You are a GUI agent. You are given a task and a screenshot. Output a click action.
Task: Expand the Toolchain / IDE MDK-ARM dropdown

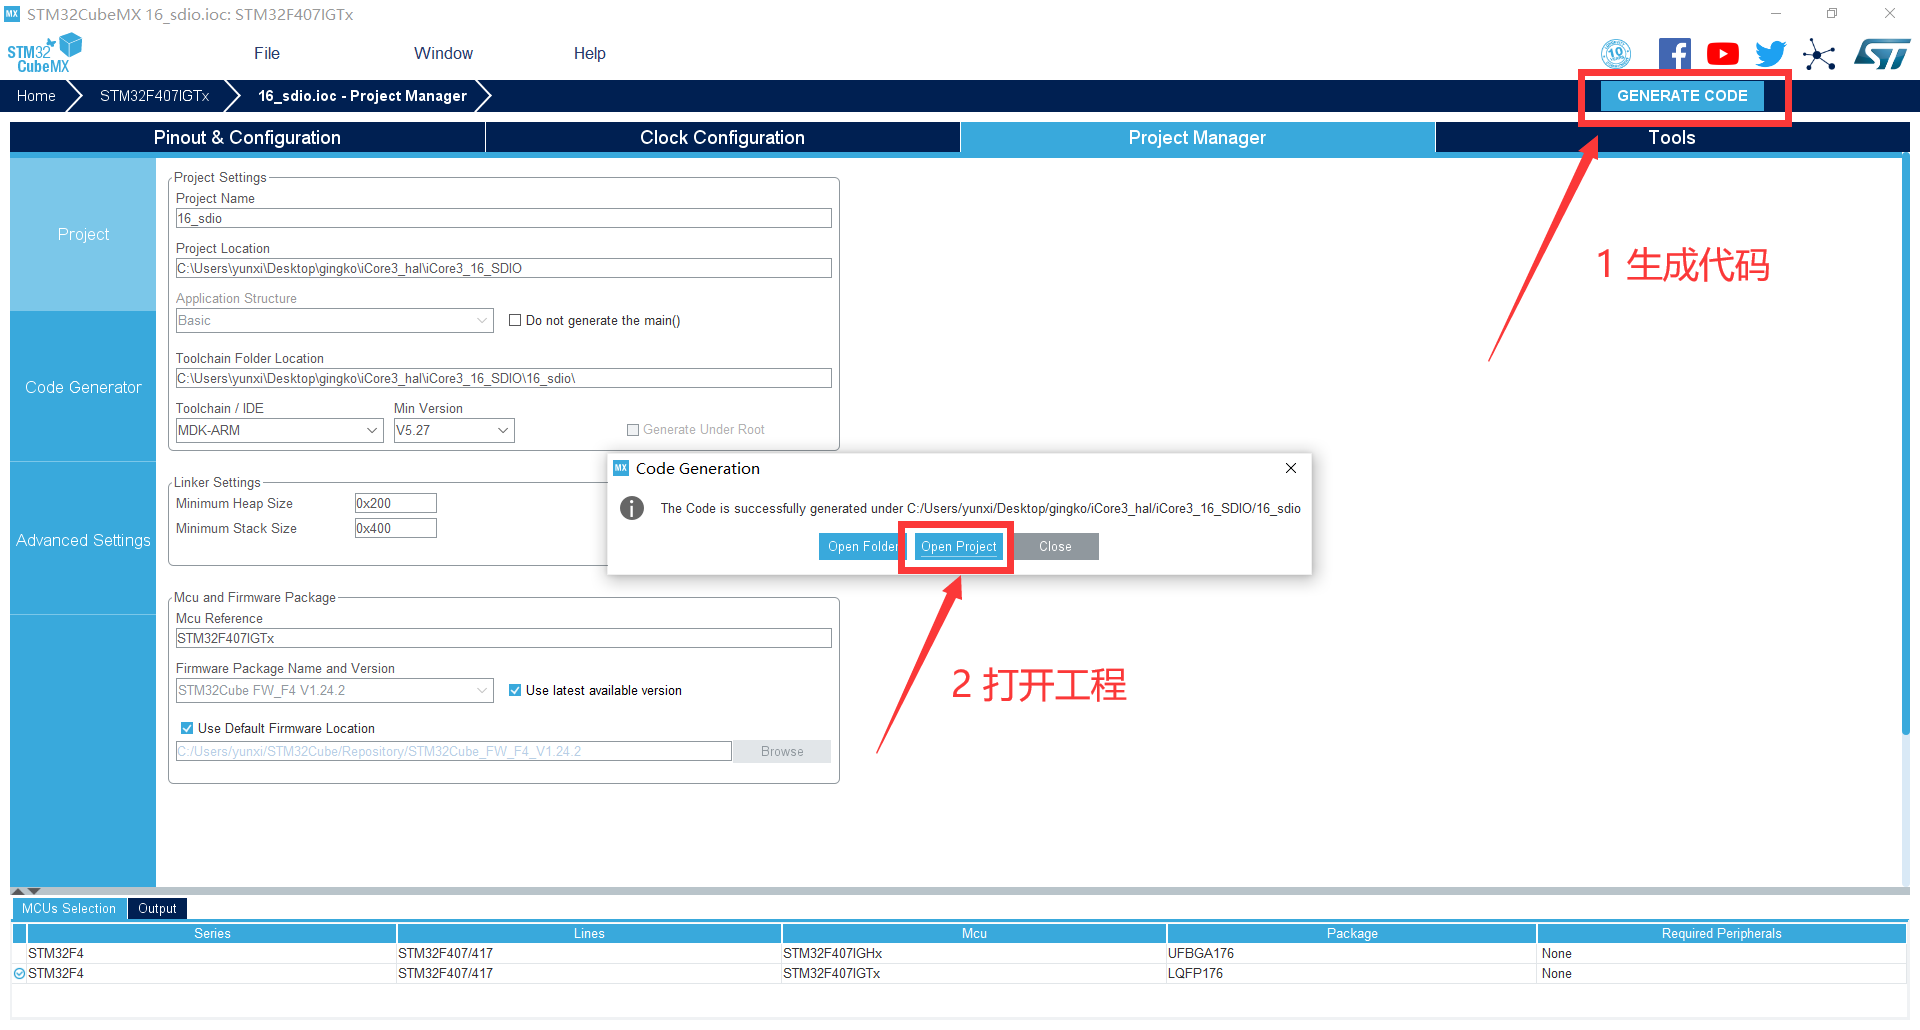(372, 431)
